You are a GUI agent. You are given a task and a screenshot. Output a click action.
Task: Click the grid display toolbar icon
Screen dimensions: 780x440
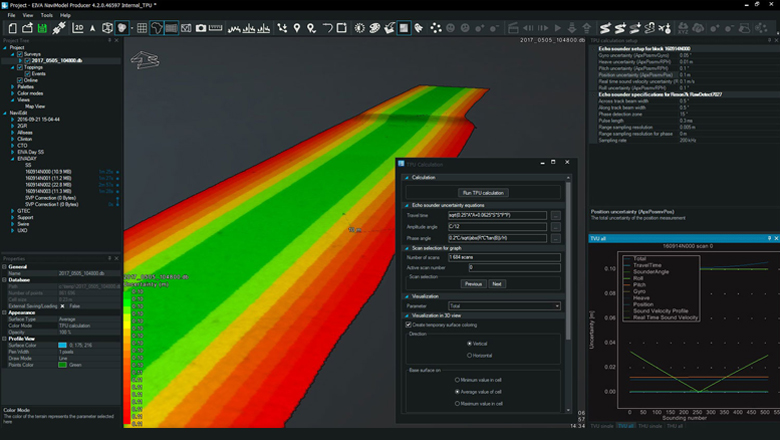(141, 28)
